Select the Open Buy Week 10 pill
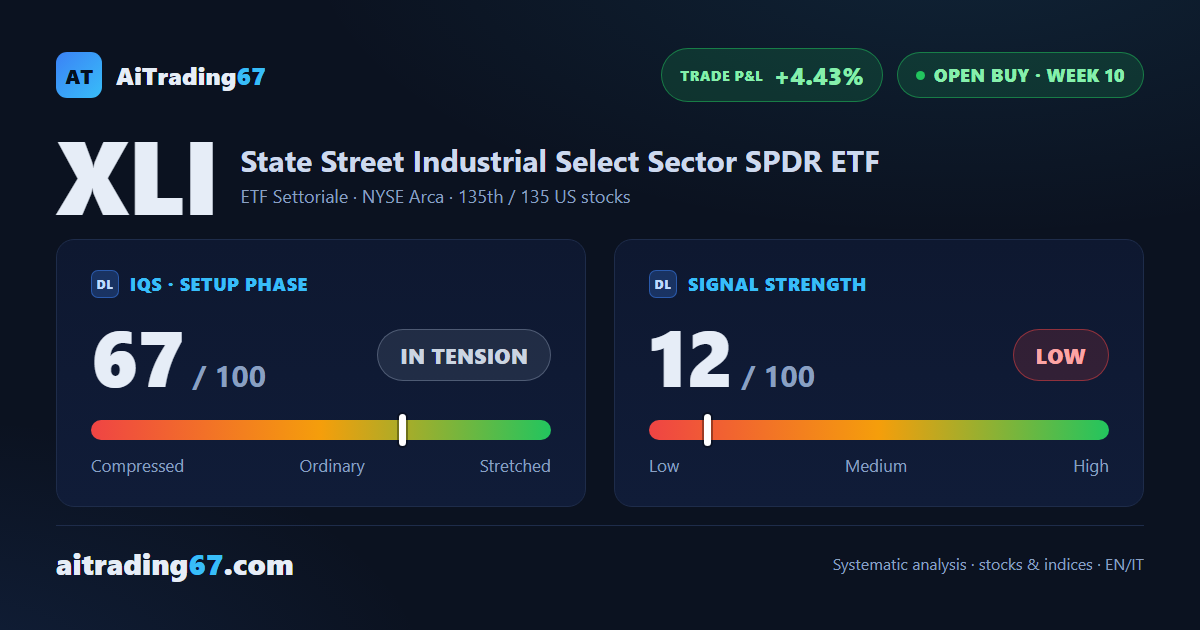This screenshot has height=630, width=1200. (x=1020, y=75)
